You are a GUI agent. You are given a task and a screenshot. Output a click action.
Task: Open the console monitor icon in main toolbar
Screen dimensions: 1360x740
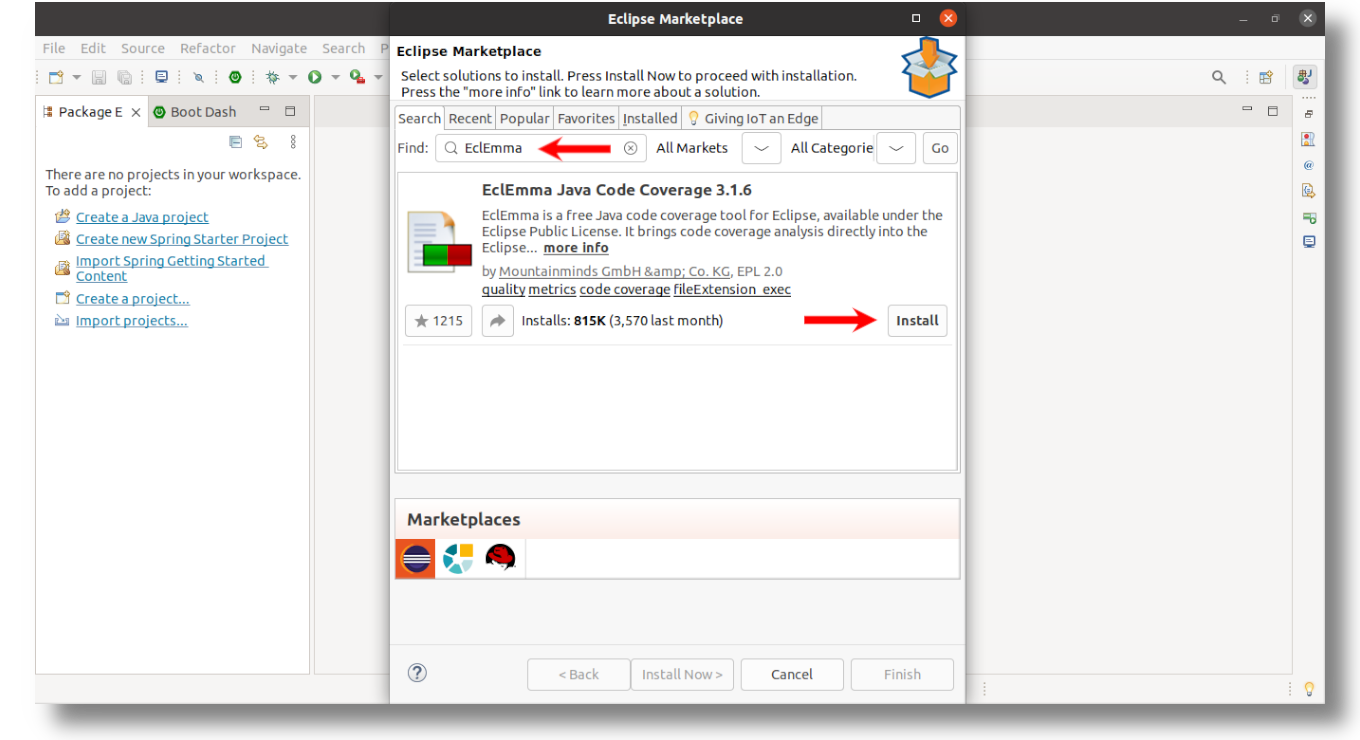(161, 77)
